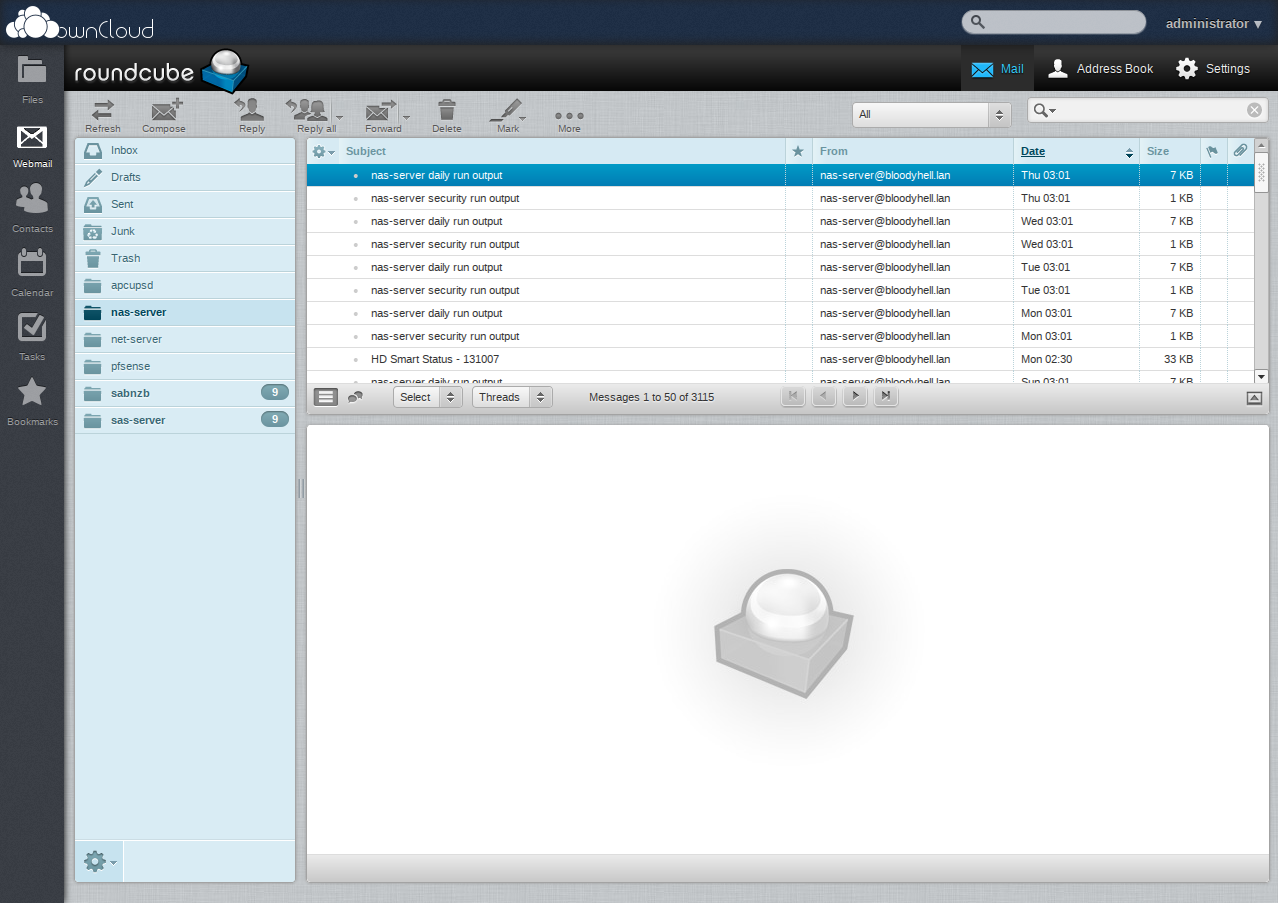Open the apcupsd folder
This screenshot has height=903, width=1278.
point(185,285)
